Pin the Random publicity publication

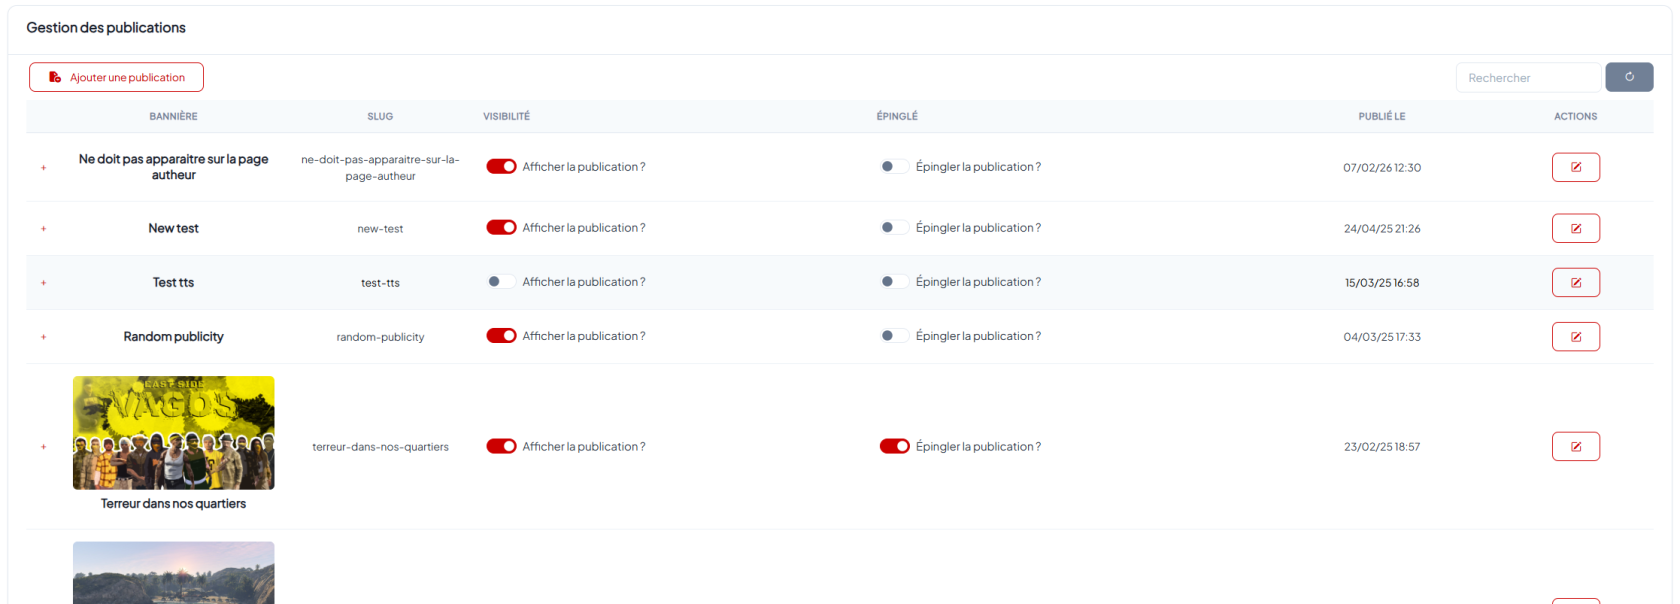pyautogui.click(x=894, y=336)
